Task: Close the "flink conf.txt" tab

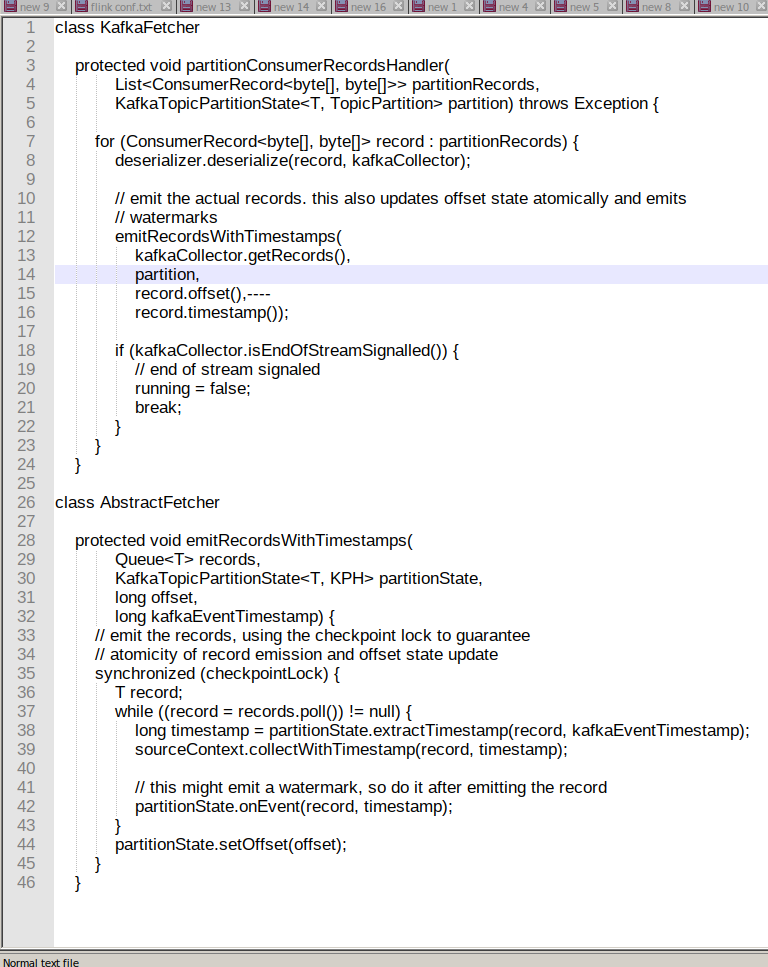Action: (x=168, y=7)
